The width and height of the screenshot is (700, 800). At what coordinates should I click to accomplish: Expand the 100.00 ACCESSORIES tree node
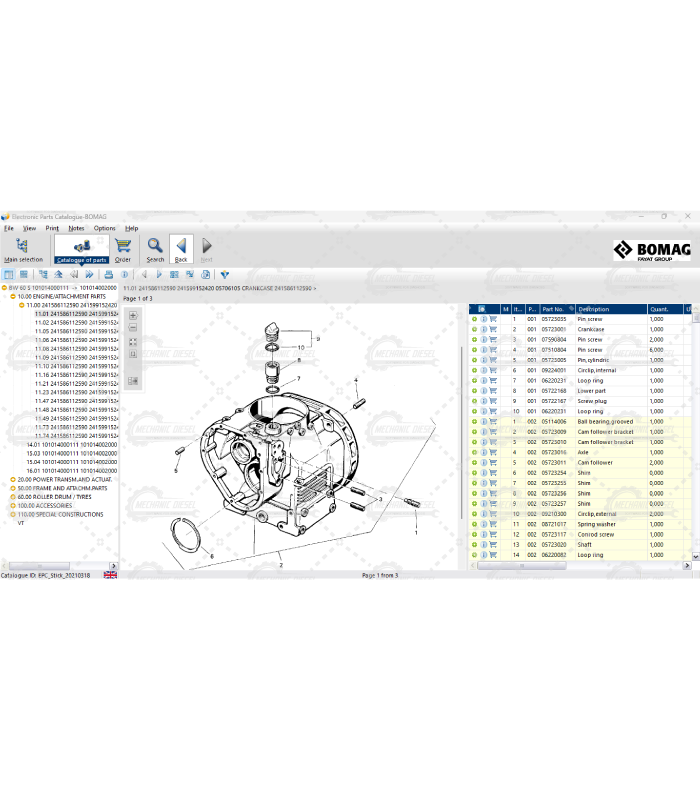tap(13, 506)
